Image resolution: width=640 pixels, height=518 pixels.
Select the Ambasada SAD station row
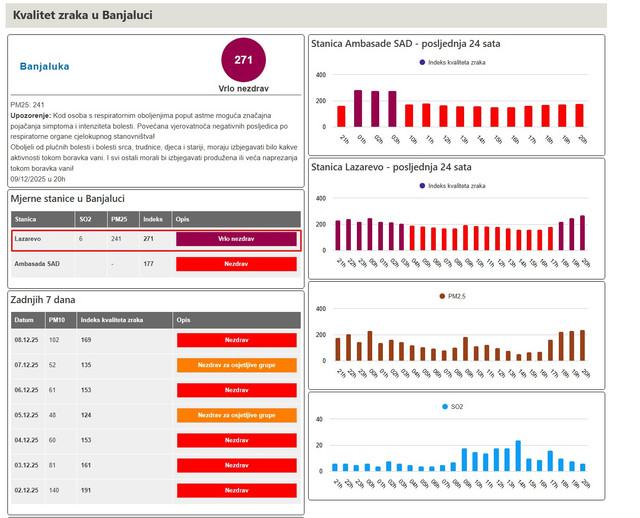156,264
